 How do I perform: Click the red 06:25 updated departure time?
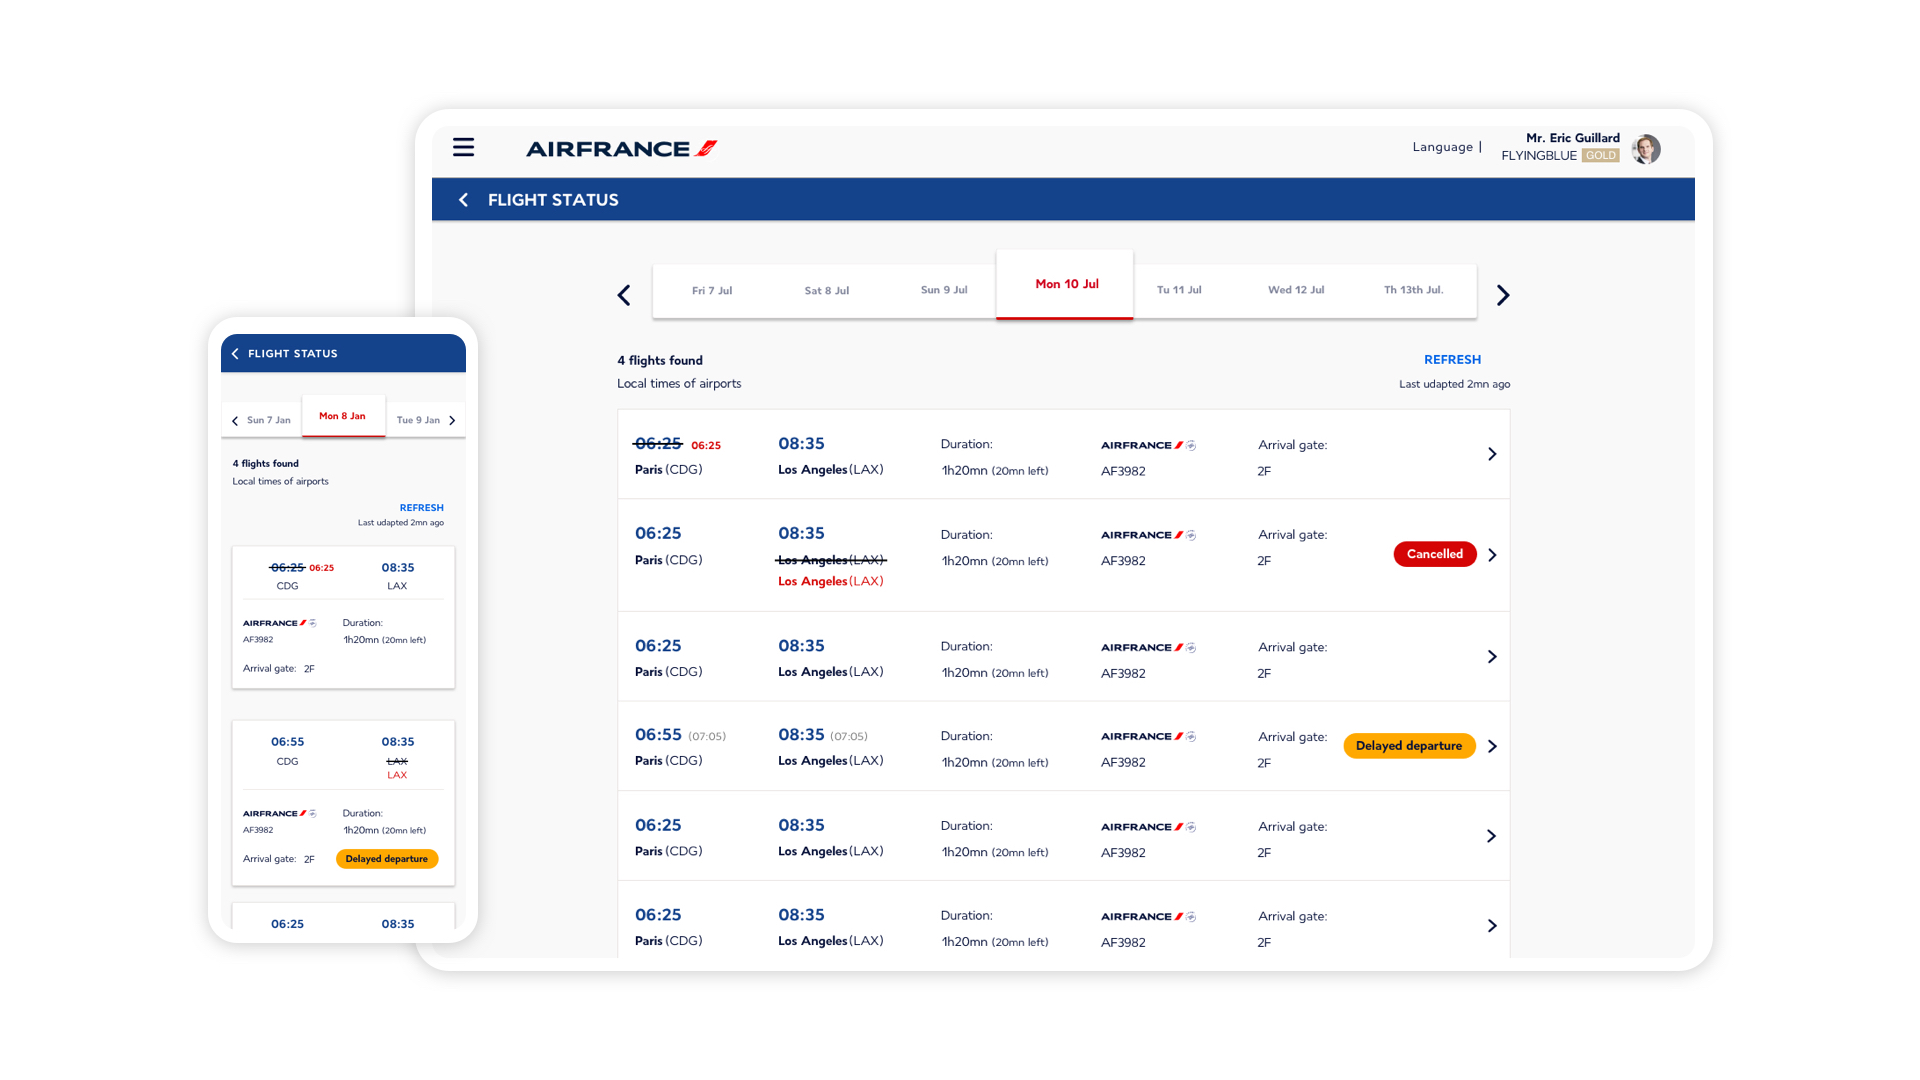tap(706, 446)
